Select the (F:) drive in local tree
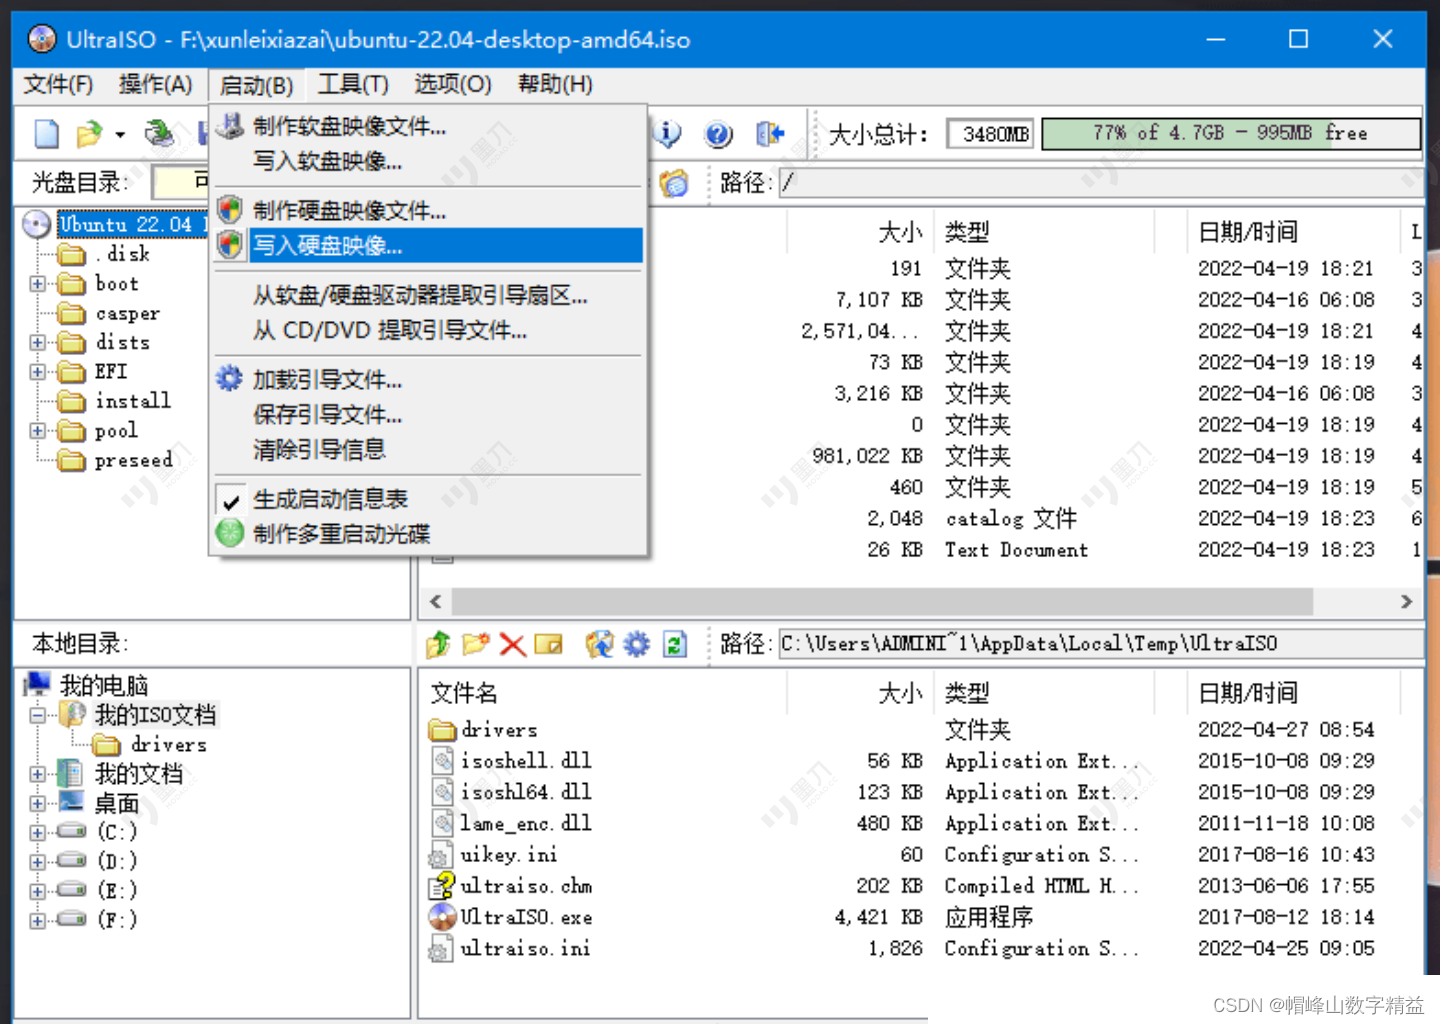Screen dimensions: 1440x1024 (x=116, y=919)
